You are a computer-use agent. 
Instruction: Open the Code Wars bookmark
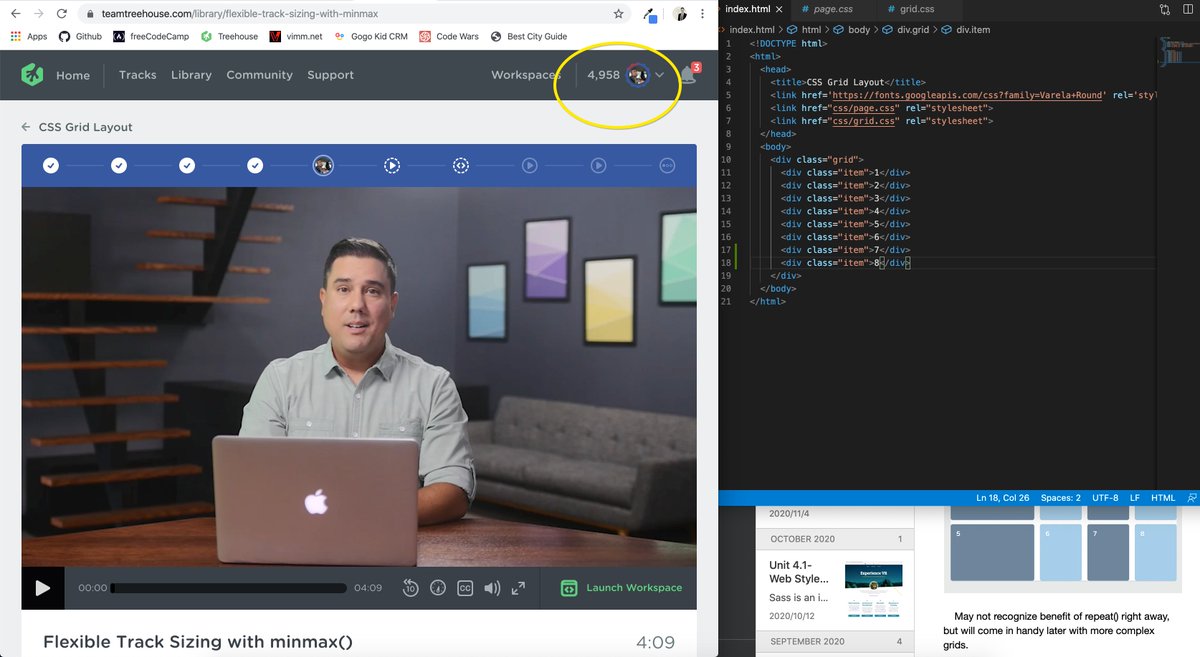[449, 36]
